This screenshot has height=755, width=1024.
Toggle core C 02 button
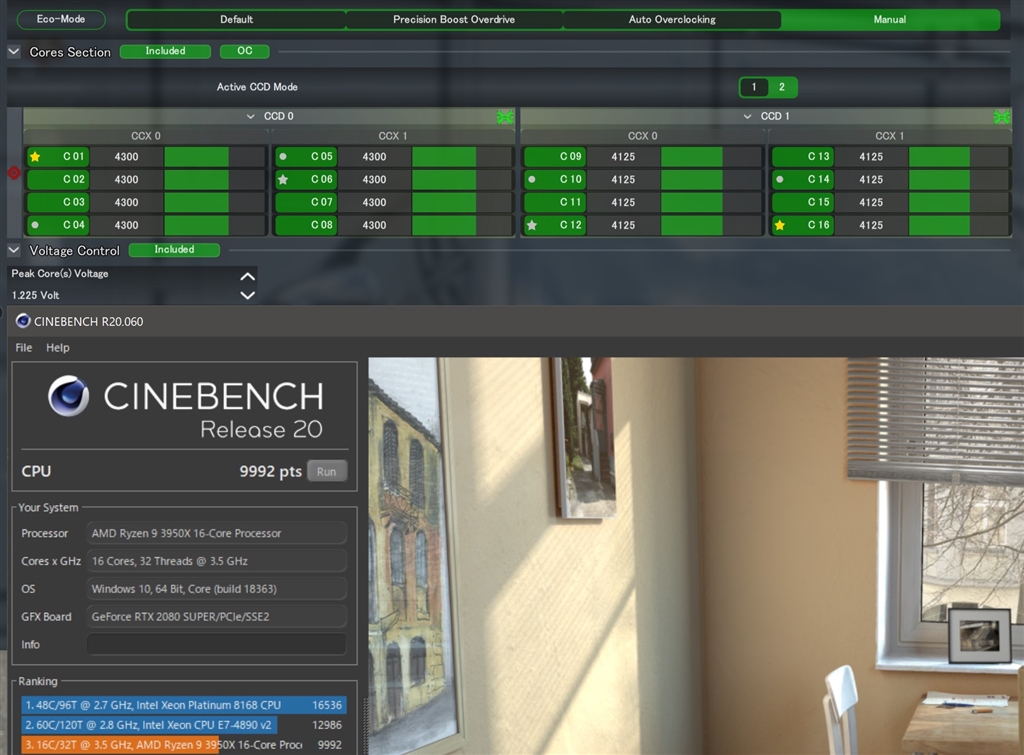pyautogui.click(x=58, y=180)
